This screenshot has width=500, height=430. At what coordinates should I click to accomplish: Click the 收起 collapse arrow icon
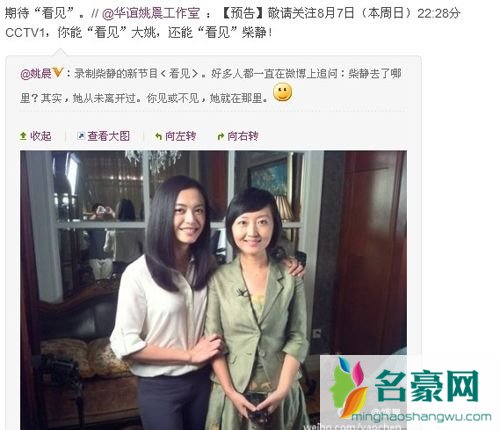23,136
